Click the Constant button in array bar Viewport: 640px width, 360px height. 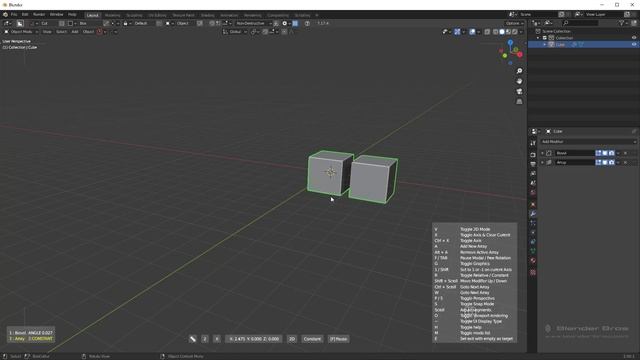click(x=312, y=339)
